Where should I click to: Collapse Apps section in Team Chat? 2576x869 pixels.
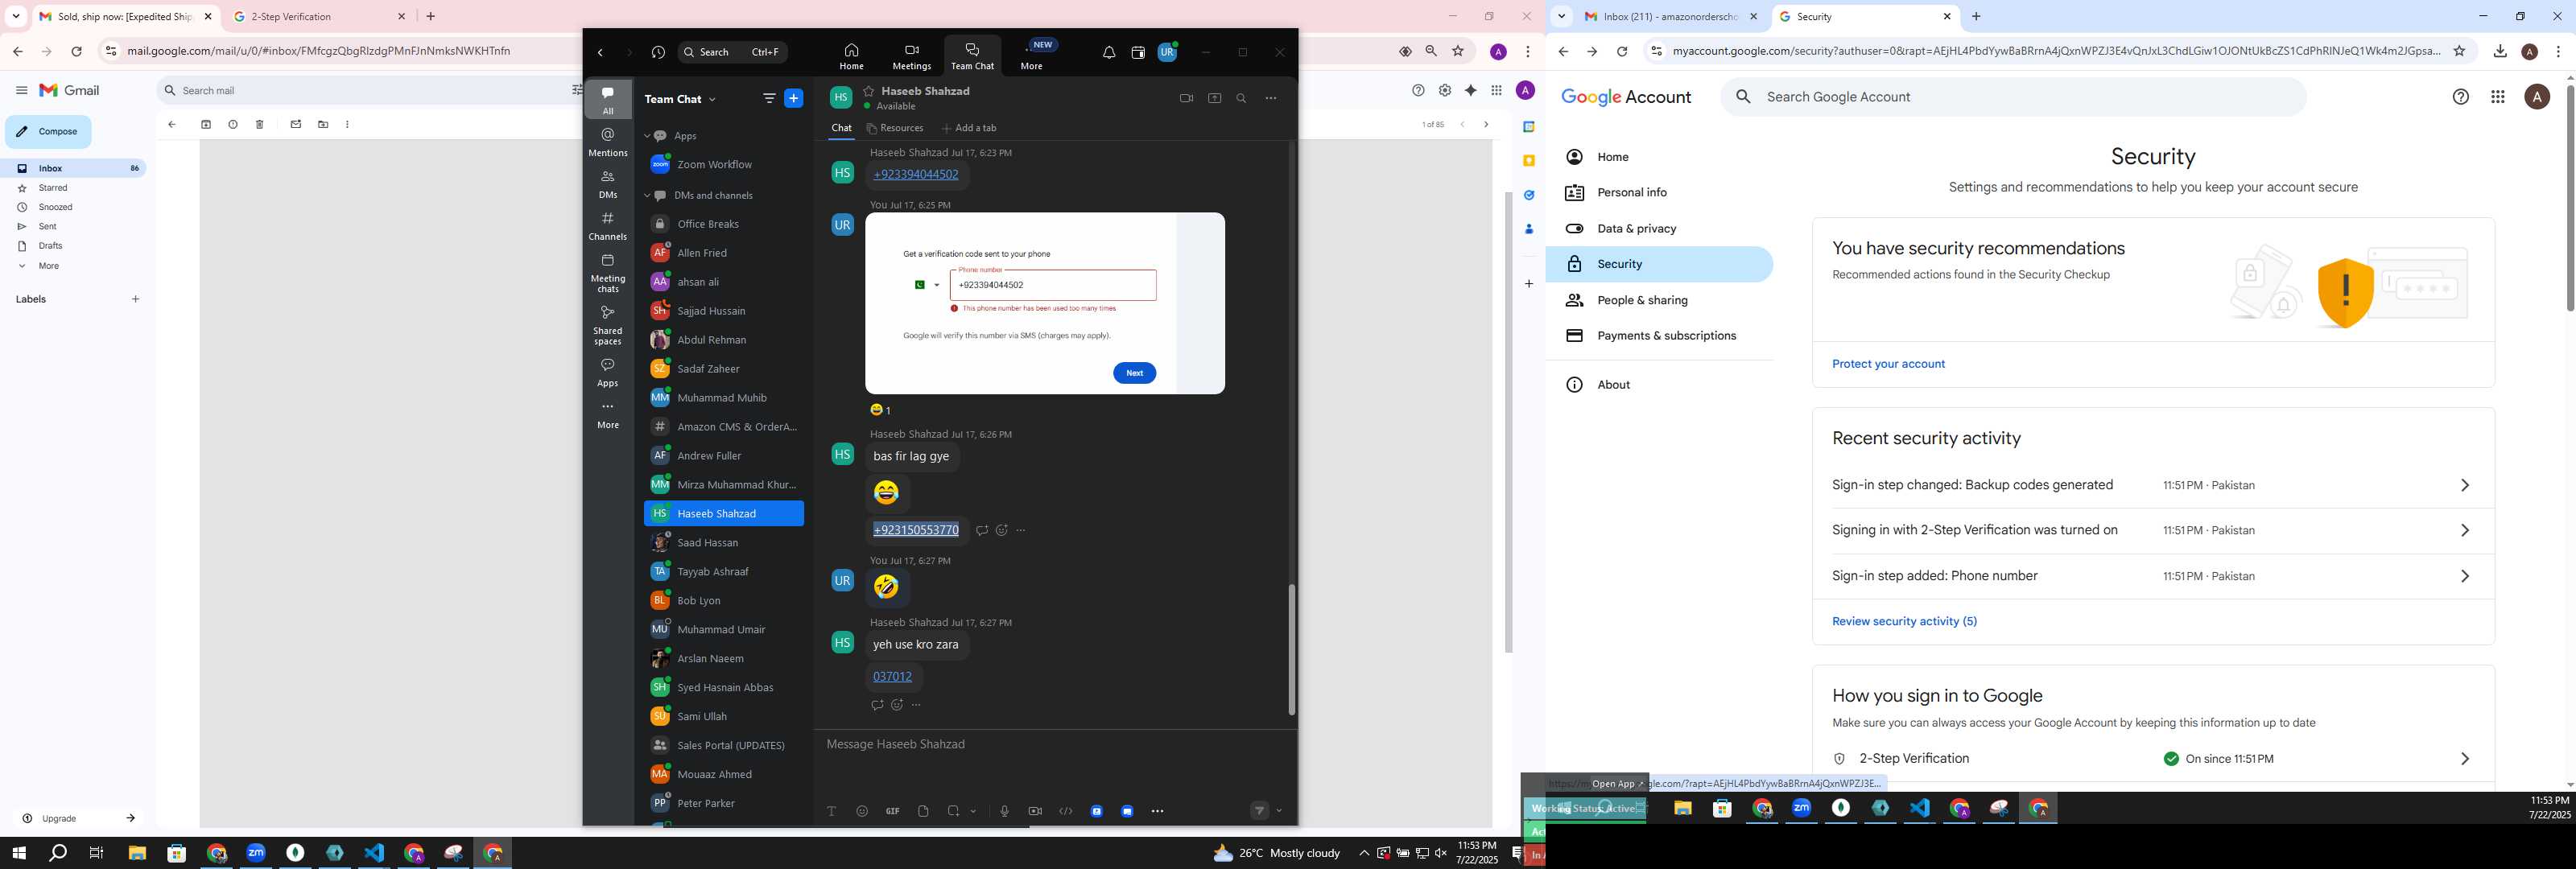point(647,136)
